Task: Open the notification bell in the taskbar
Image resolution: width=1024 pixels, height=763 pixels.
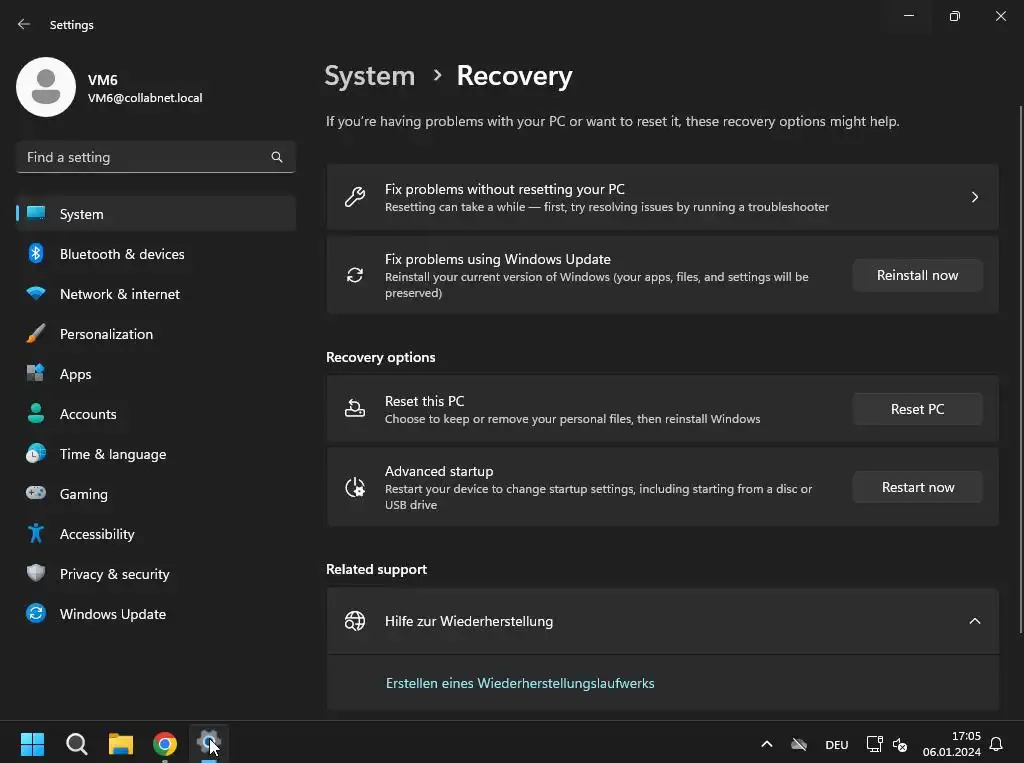Action: point(996,744)
